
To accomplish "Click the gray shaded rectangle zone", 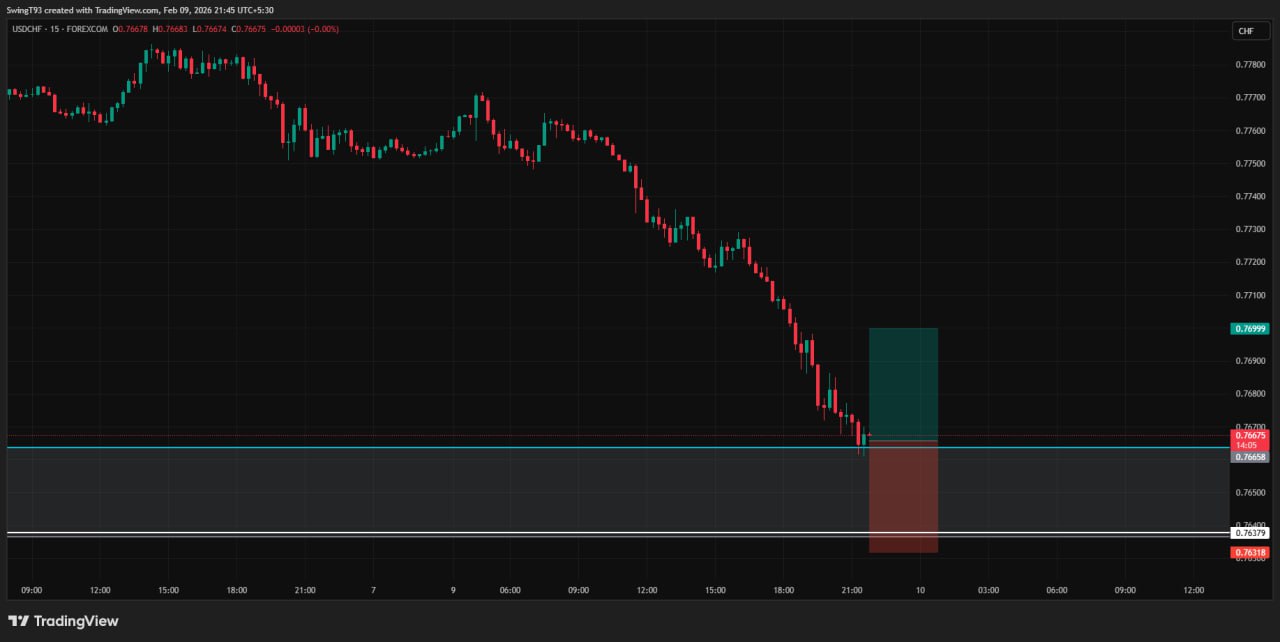I will pyautogui.click(x=400, y=490).
